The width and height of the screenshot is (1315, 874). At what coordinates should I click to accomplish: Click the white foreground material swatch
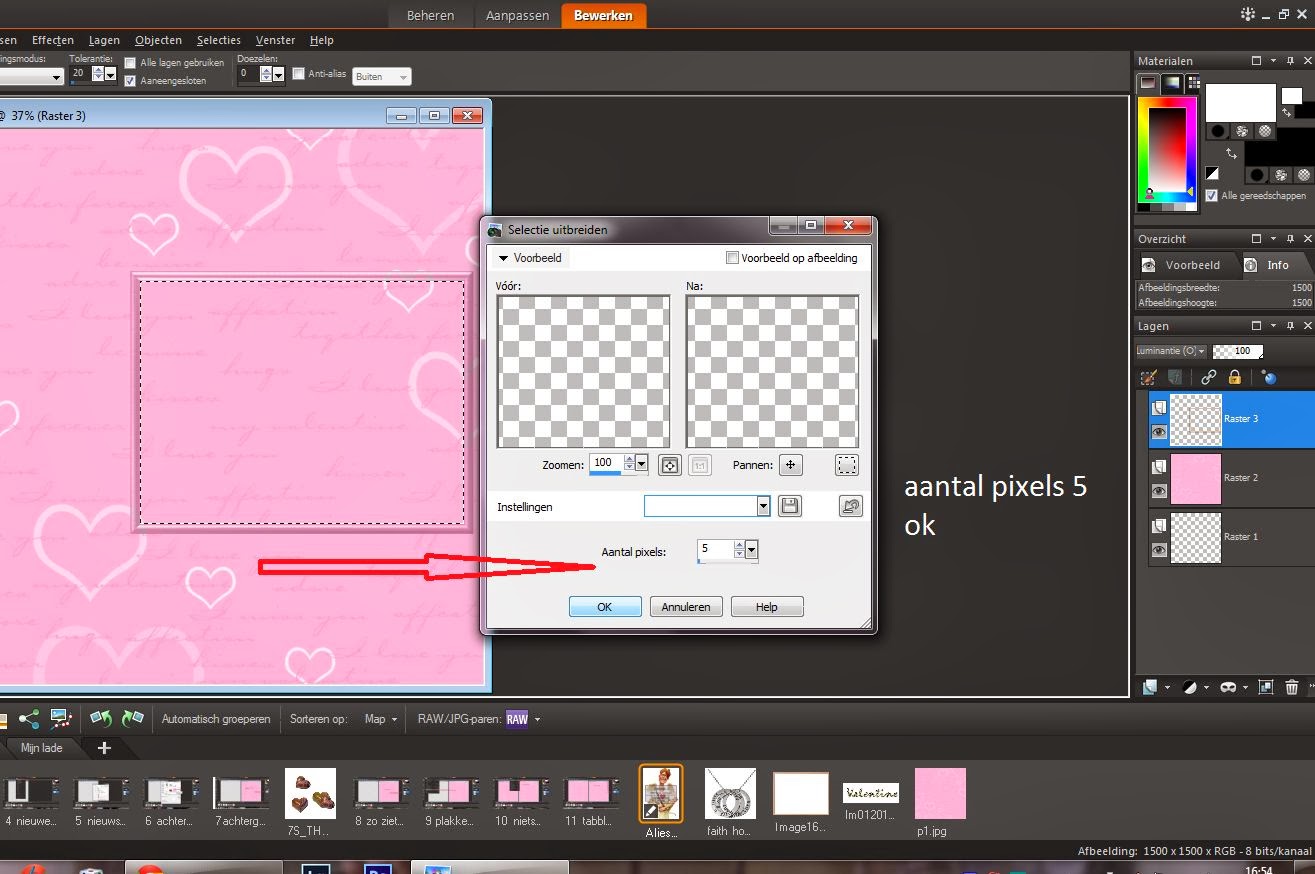[1240, 103]
